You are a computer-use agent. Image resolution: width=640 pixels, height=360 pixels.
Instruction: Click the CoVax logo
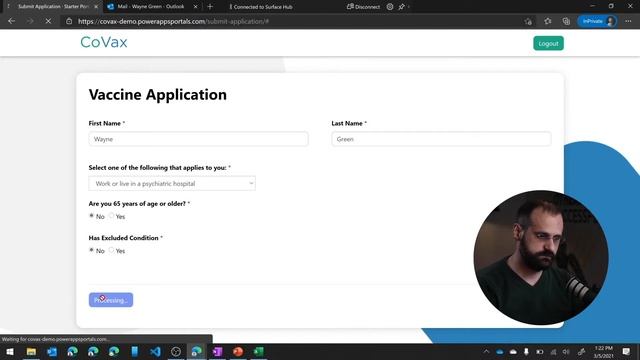(104, 42)
